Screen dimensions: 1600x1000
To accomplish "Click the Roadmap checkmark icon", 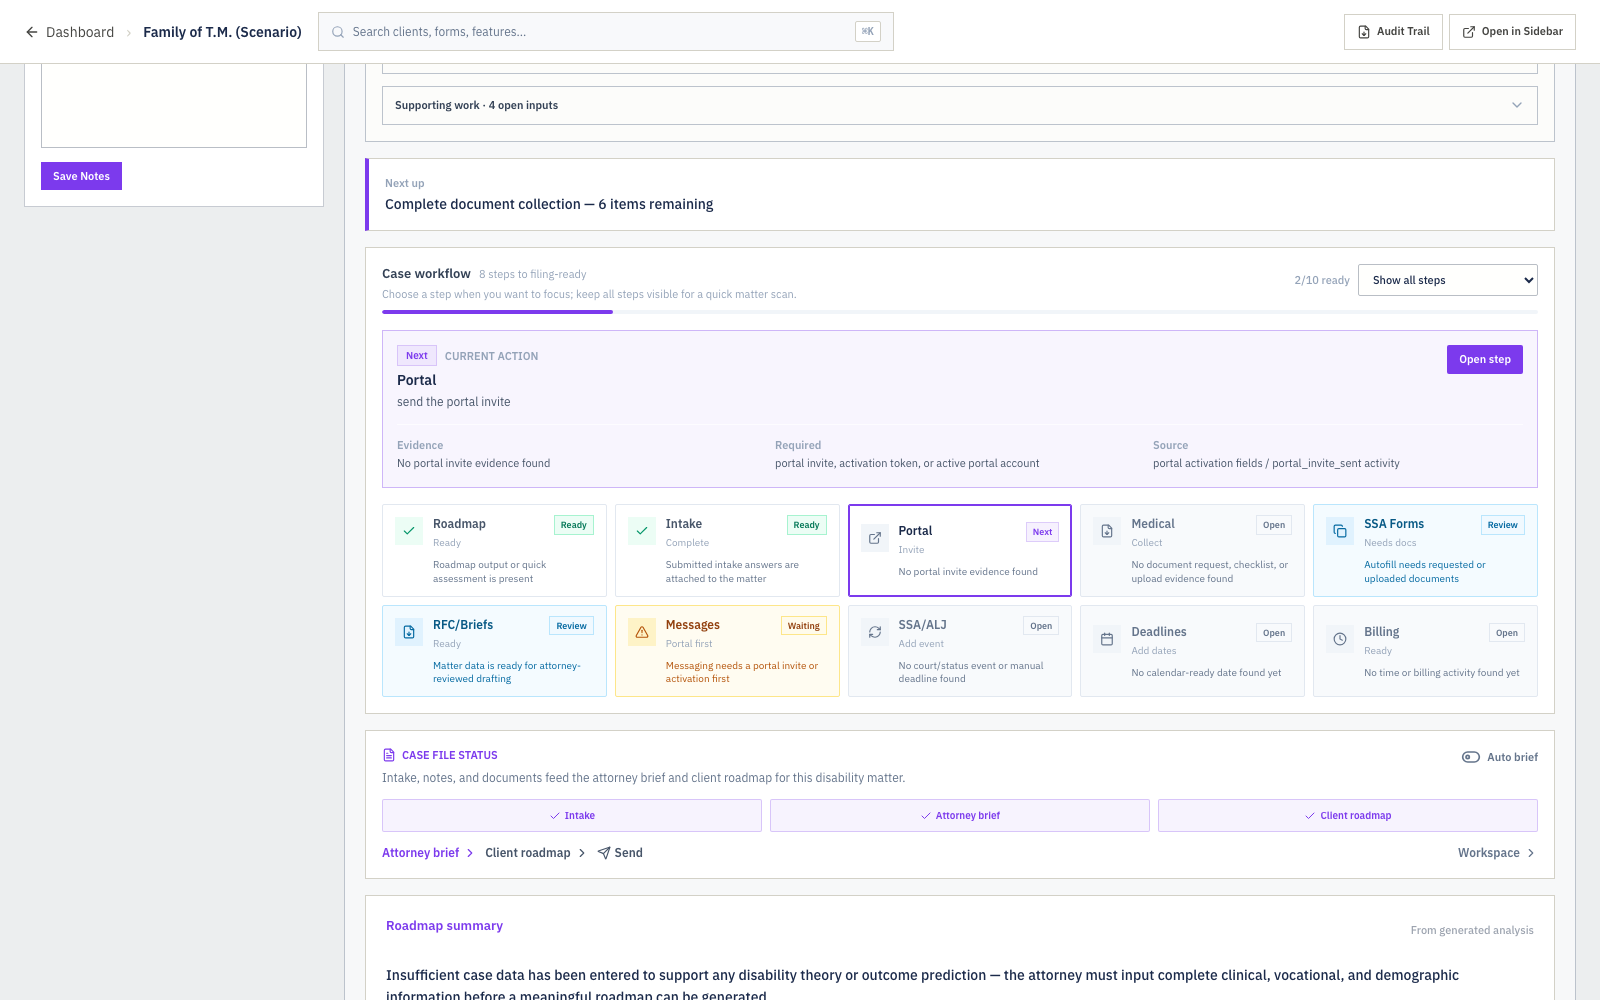I will pyautogui.click(x=409, y=531).
